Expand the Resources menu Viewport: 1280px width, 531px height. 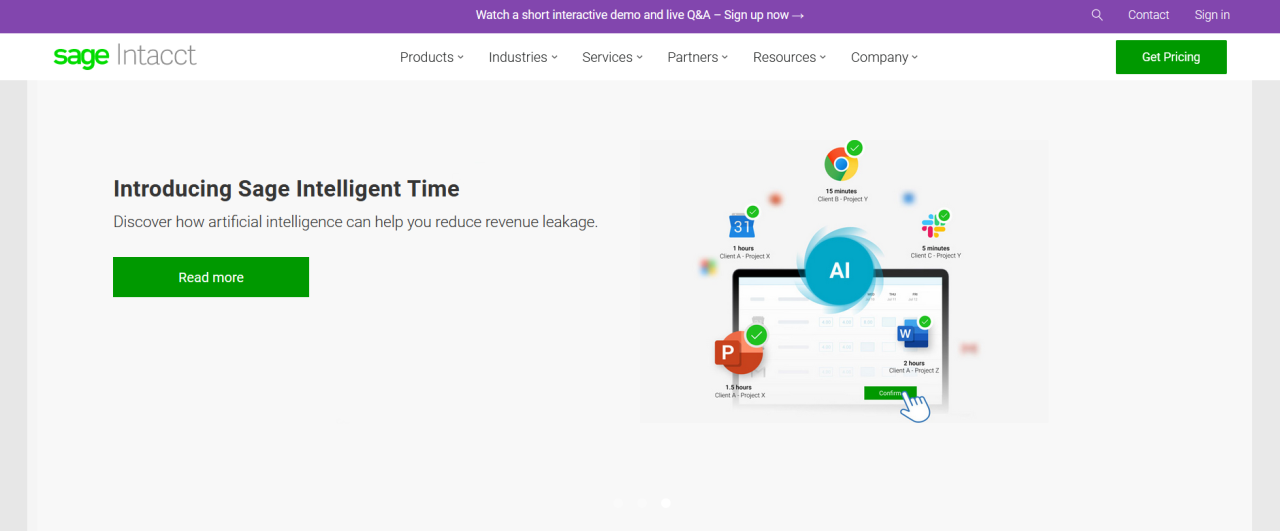tap(789, 57)
